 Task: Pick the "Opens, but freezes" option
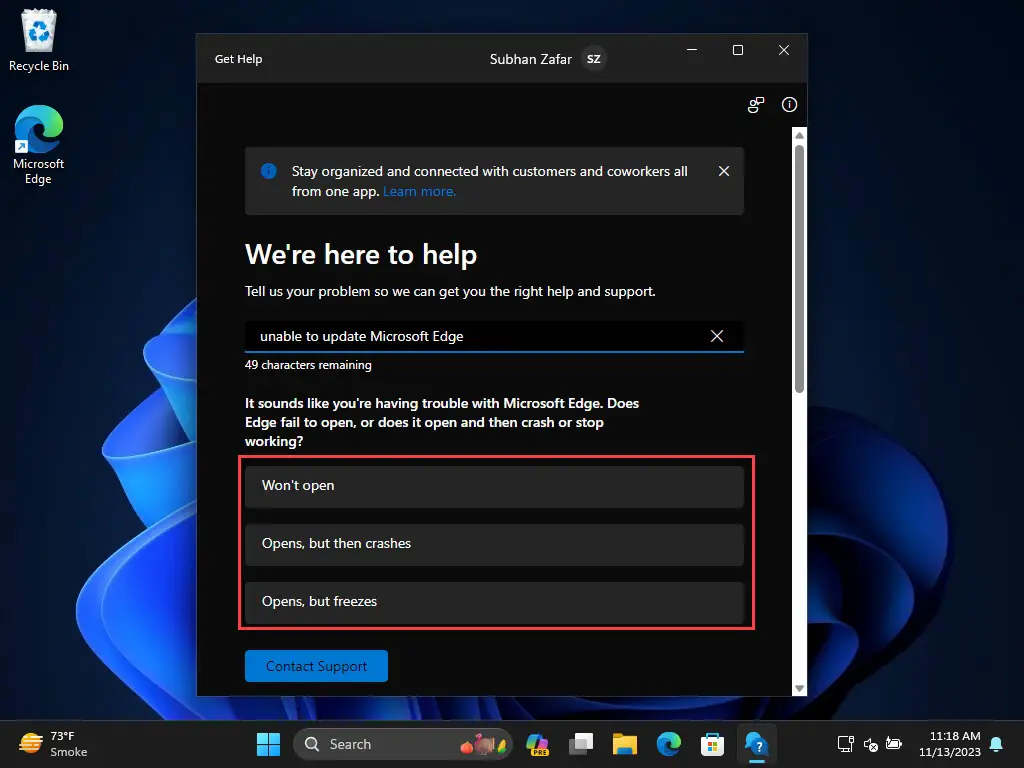[x=494, y=602]
